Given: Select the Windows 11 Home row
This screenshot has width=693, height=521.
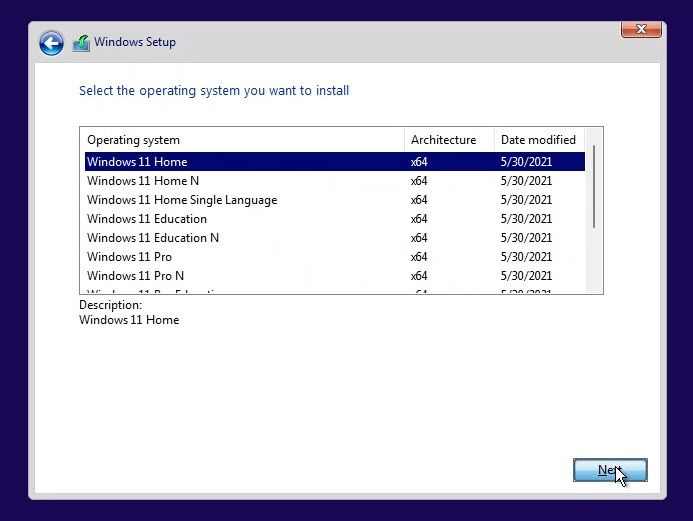Looking at the screenshot, I should [x=335, y=161].
